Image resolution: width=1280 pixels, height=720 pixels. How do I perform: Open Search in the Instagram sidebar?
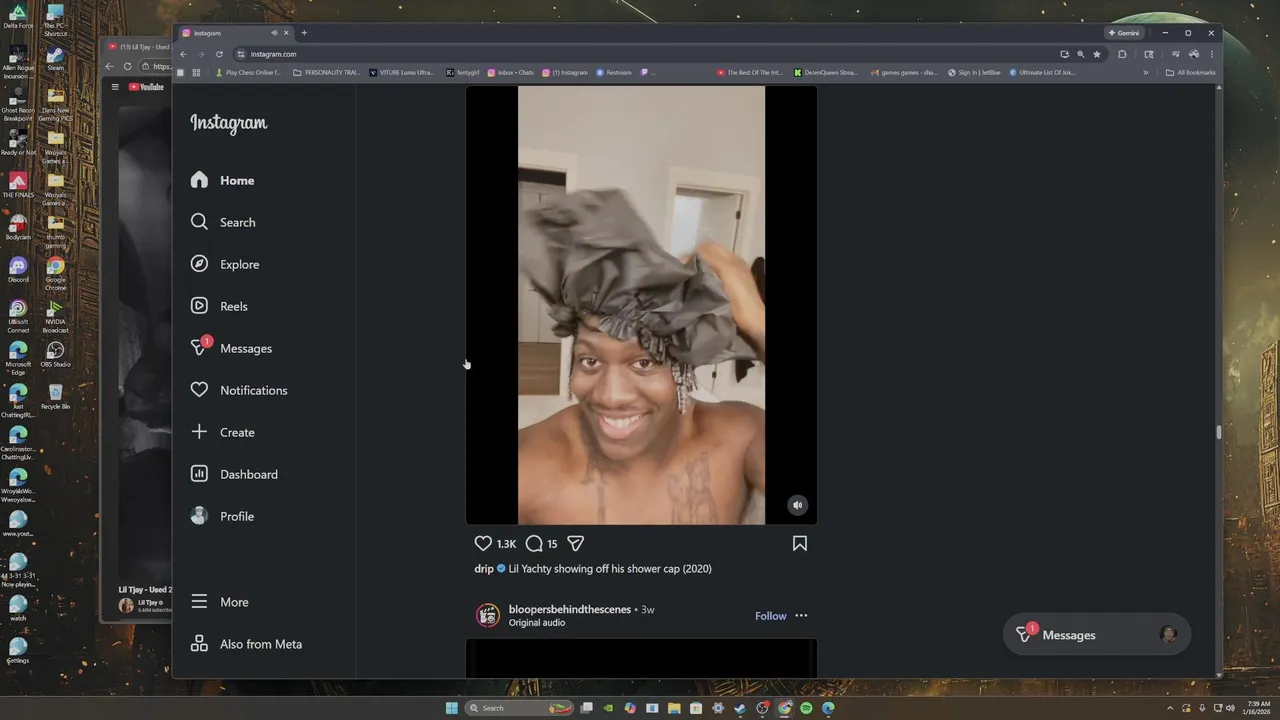coord(223,222)
